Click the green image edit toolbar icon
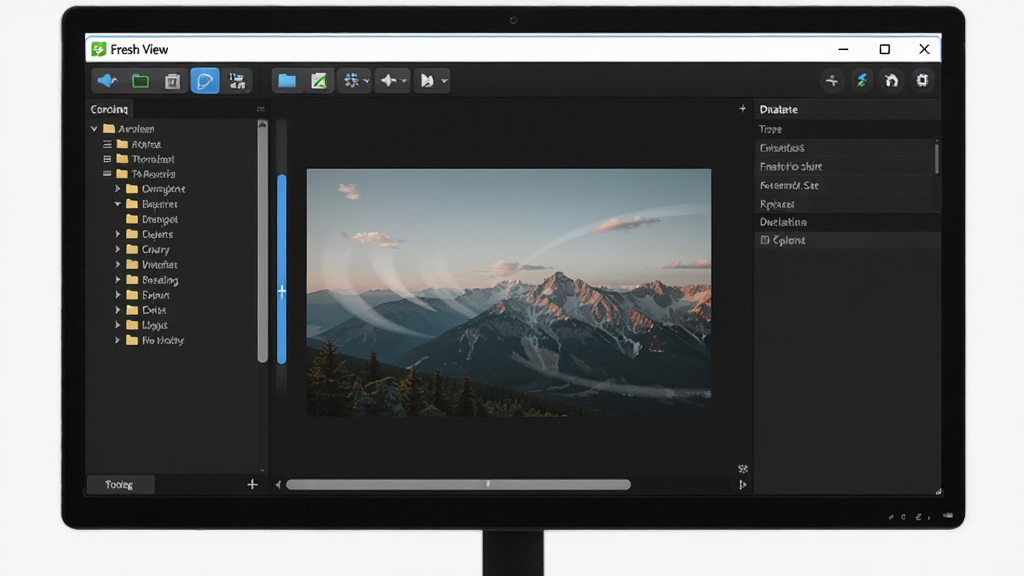The height and width of the screenshot is (576, 1024). (319, 81)
